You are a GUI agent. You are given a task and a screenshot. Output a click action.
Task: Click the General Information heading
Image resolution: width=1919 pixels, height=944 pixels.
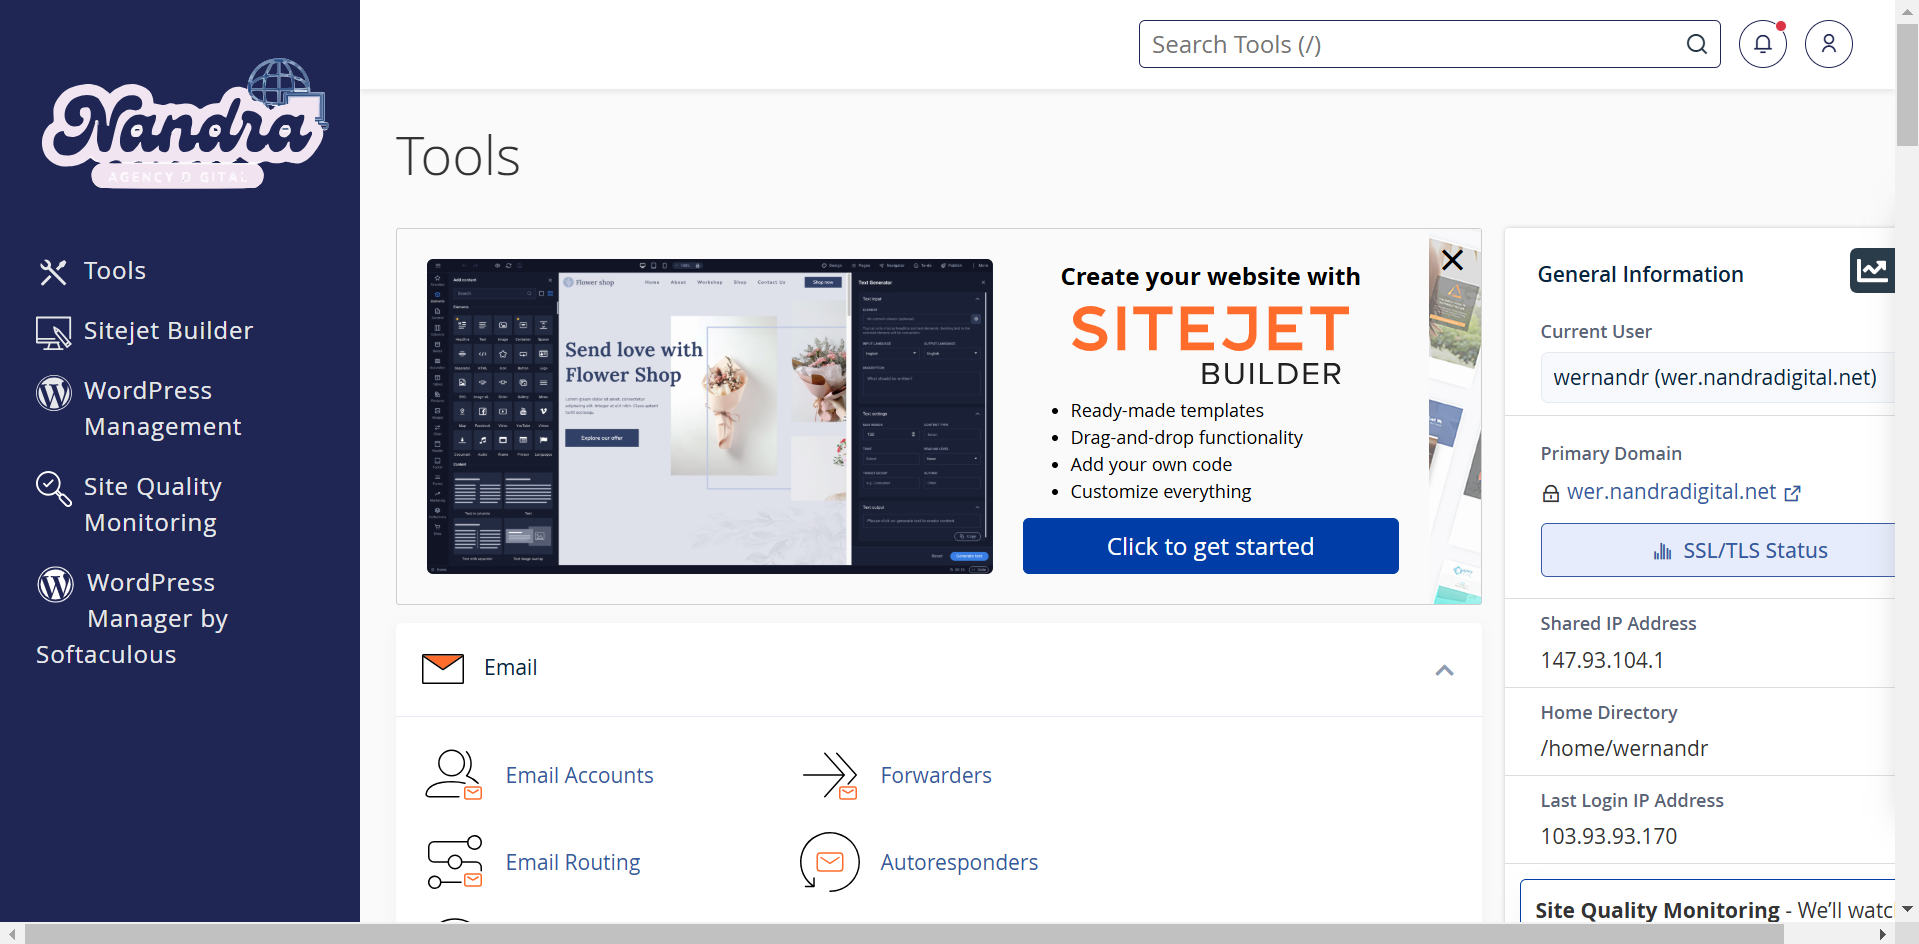click(1640, 274)
